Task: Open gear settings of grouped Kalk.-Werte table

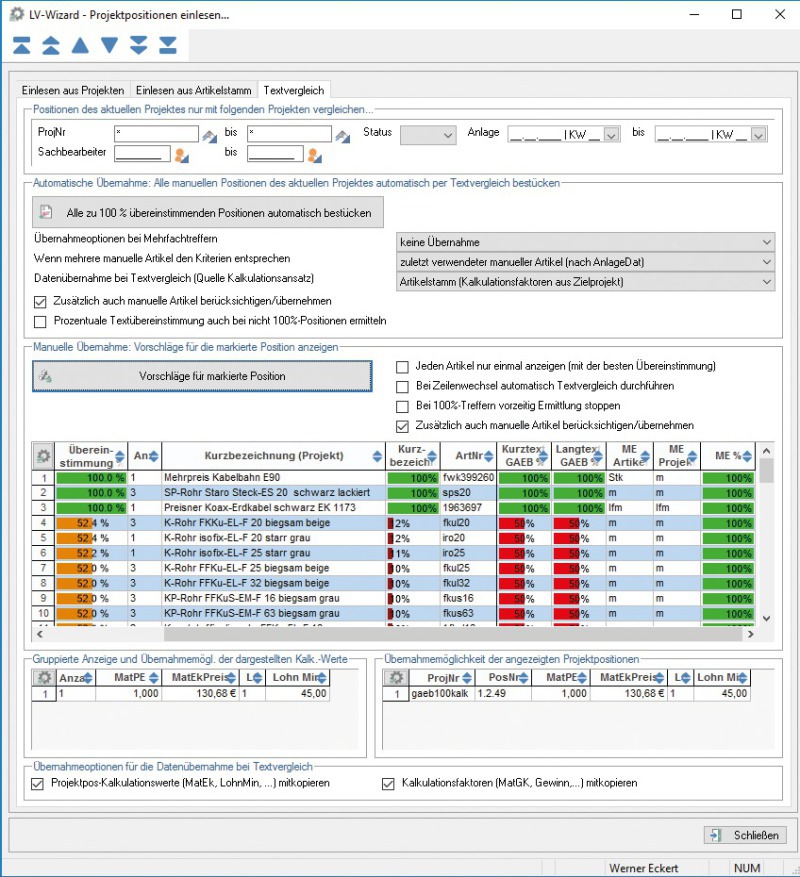Action: click(x=44, y=678)
